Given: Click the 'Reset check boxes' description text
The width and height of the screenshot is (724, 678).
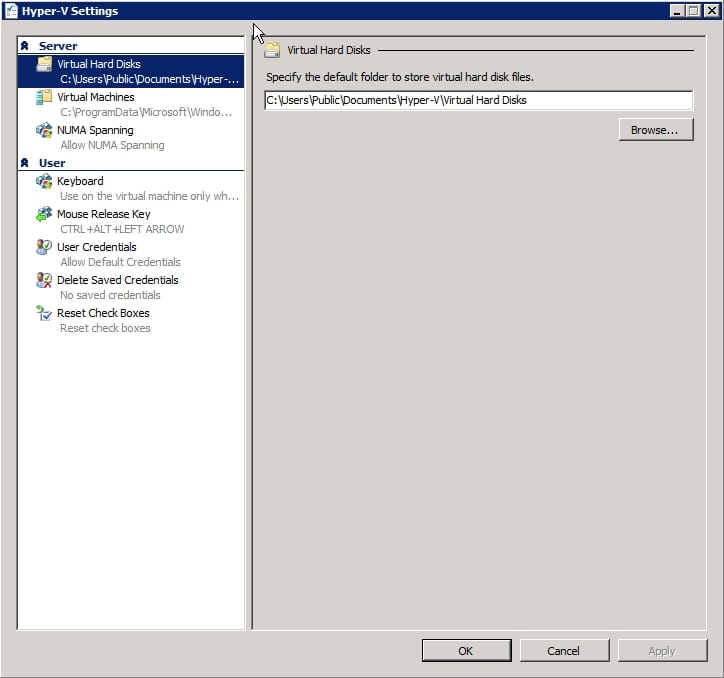Looking at the screenshot, I should click(x=105, y=328).
